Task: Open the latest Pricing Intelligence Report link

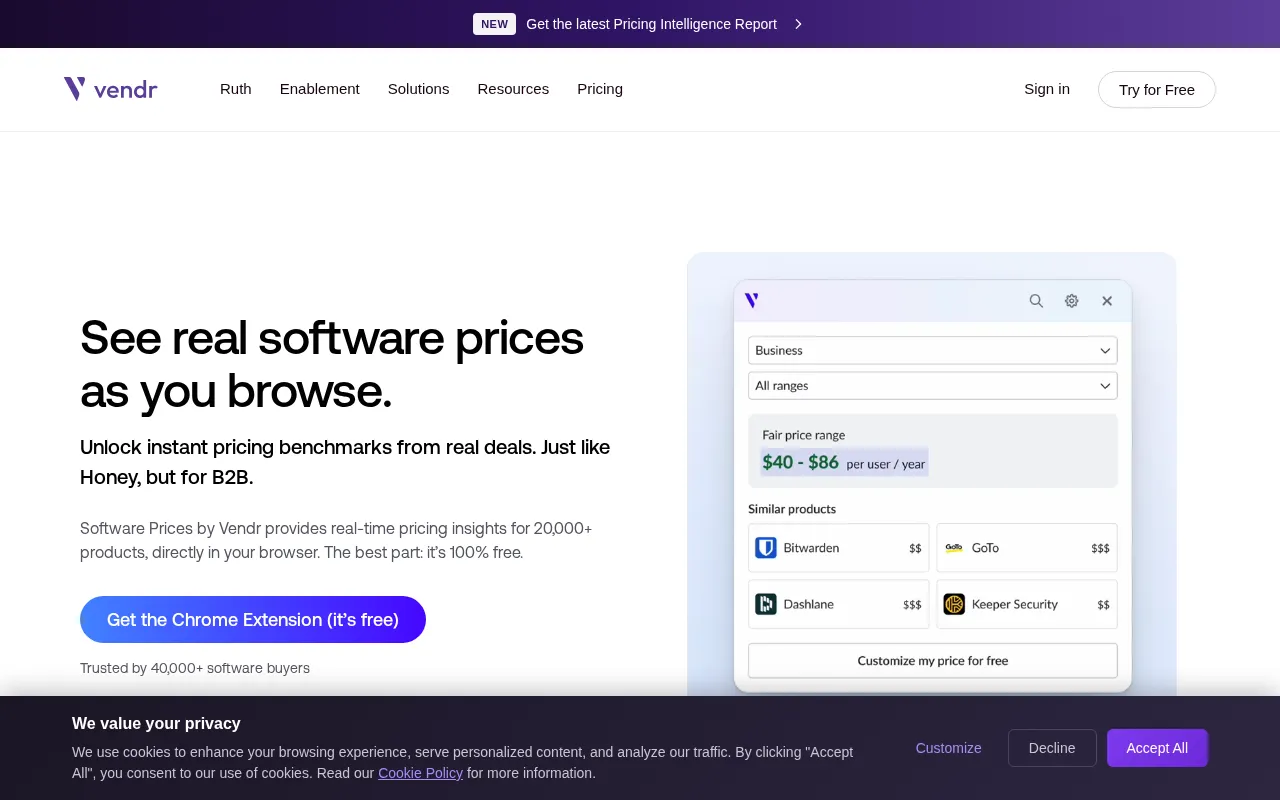Action: pos(651,24)
